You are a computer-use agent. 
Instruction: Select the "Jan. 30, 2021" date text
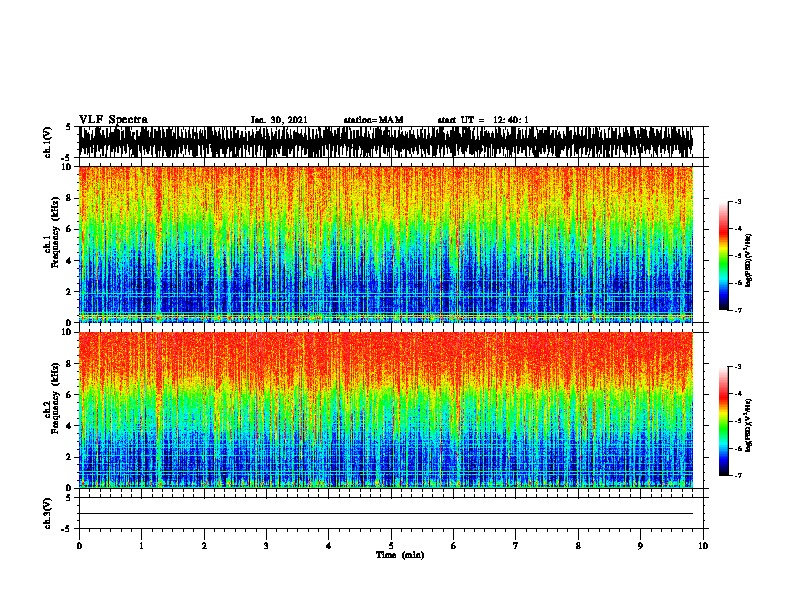coord(279,120)
